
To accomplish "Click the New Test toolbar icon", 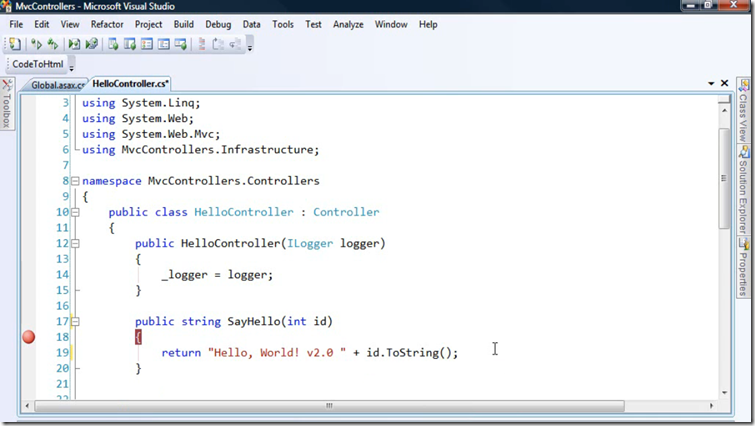I will pos(14,44).
